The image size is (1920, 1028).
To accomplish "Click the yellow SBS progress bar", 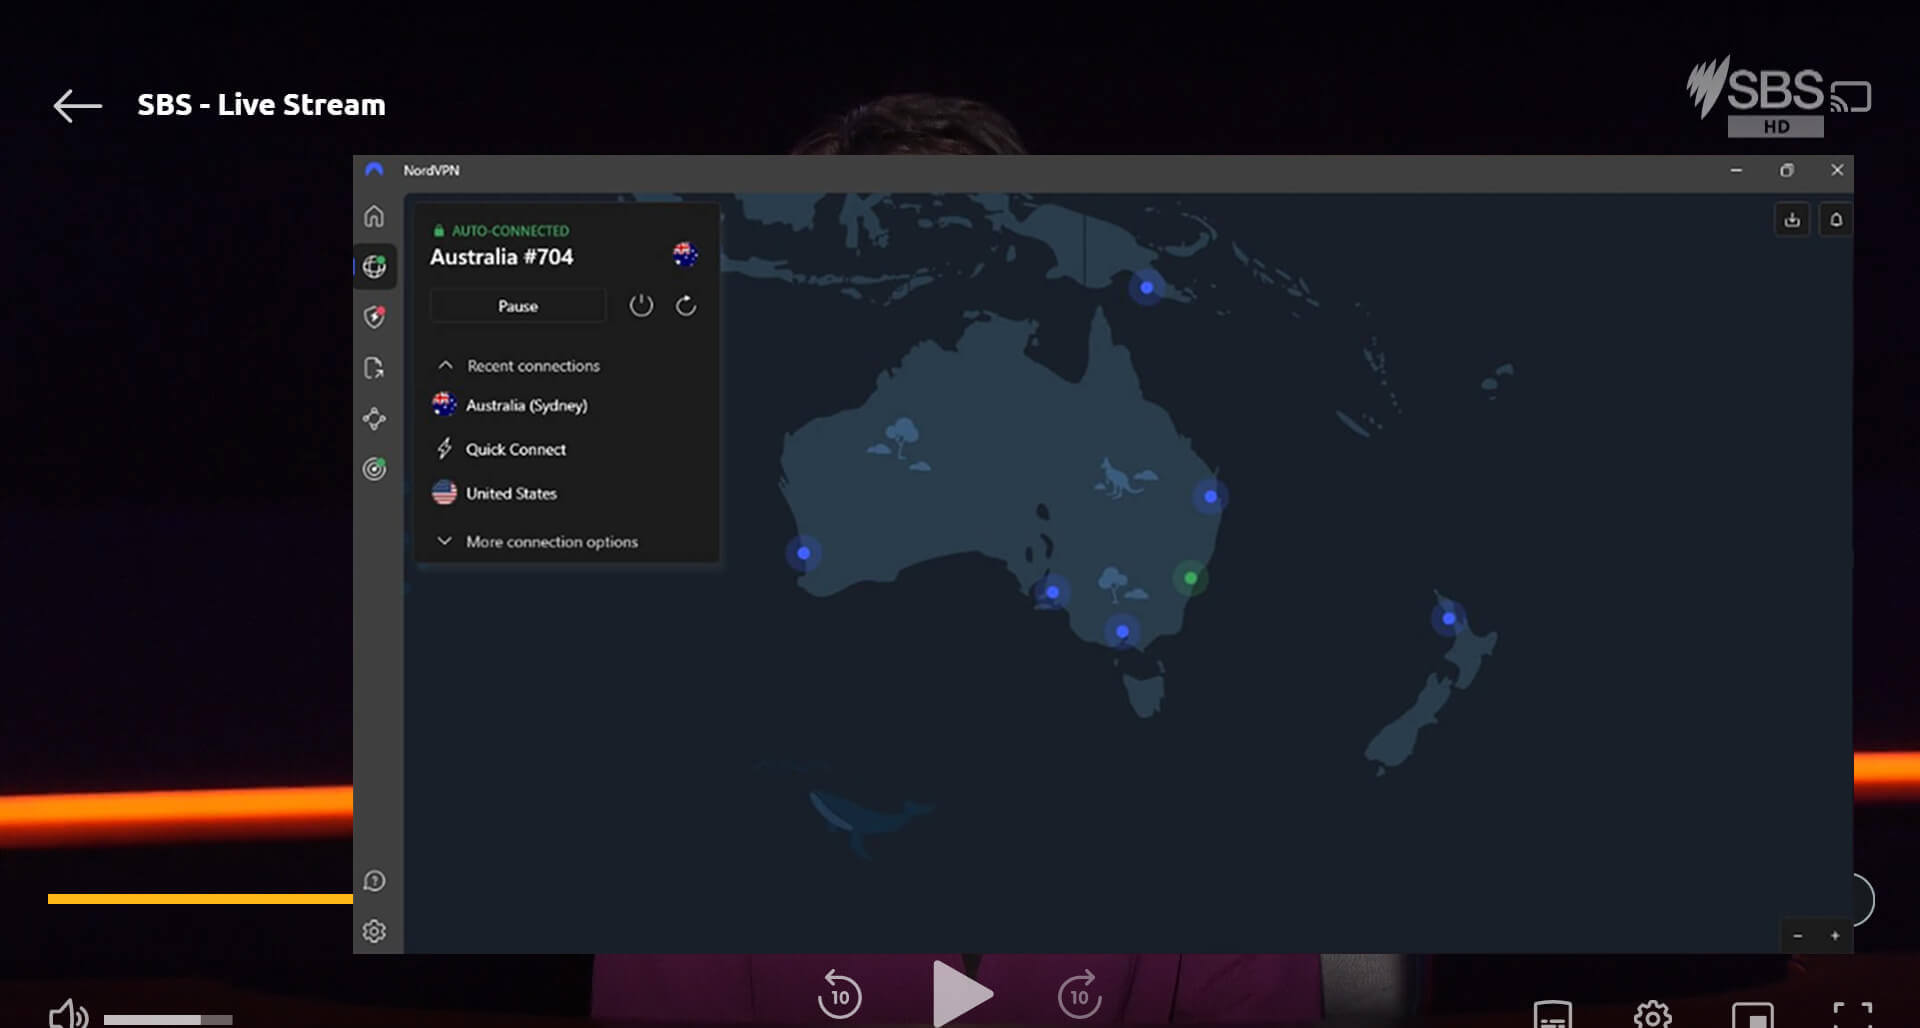I will tap(200, 899).
